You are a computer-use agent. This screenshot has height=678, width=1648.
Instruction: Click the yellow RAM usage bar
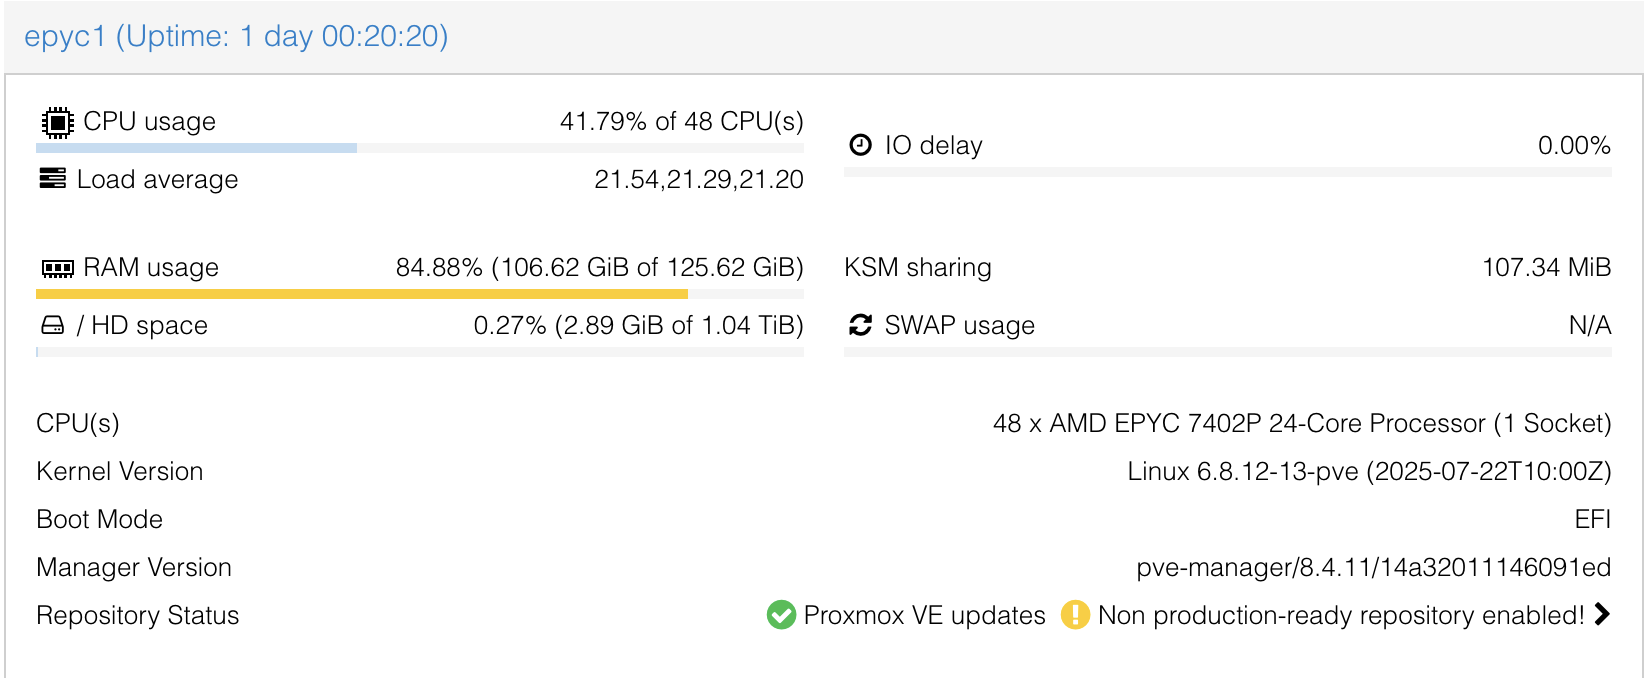(362, 294)
